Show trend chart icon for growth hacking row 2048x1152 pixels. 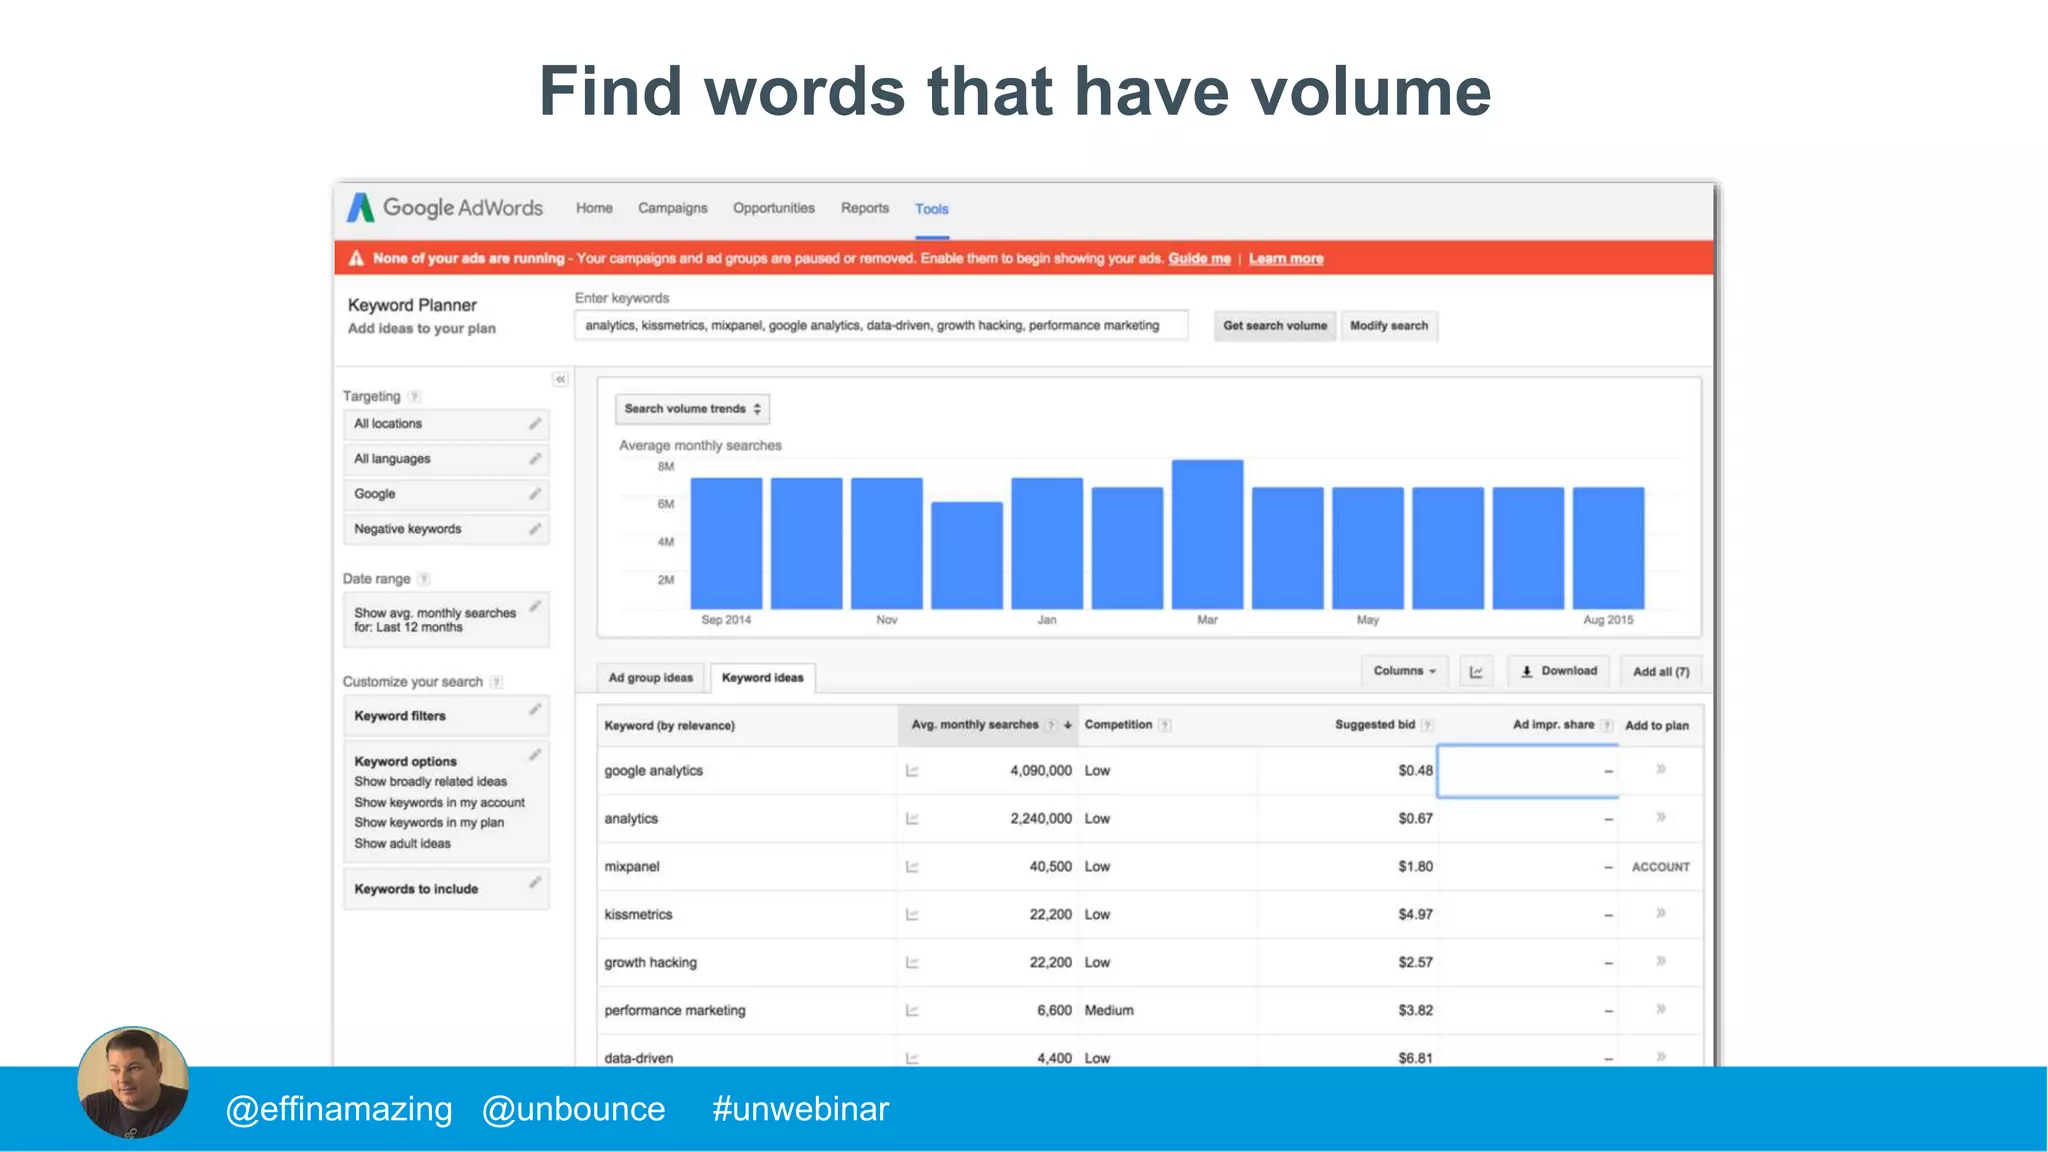click(x=912, y=963)
